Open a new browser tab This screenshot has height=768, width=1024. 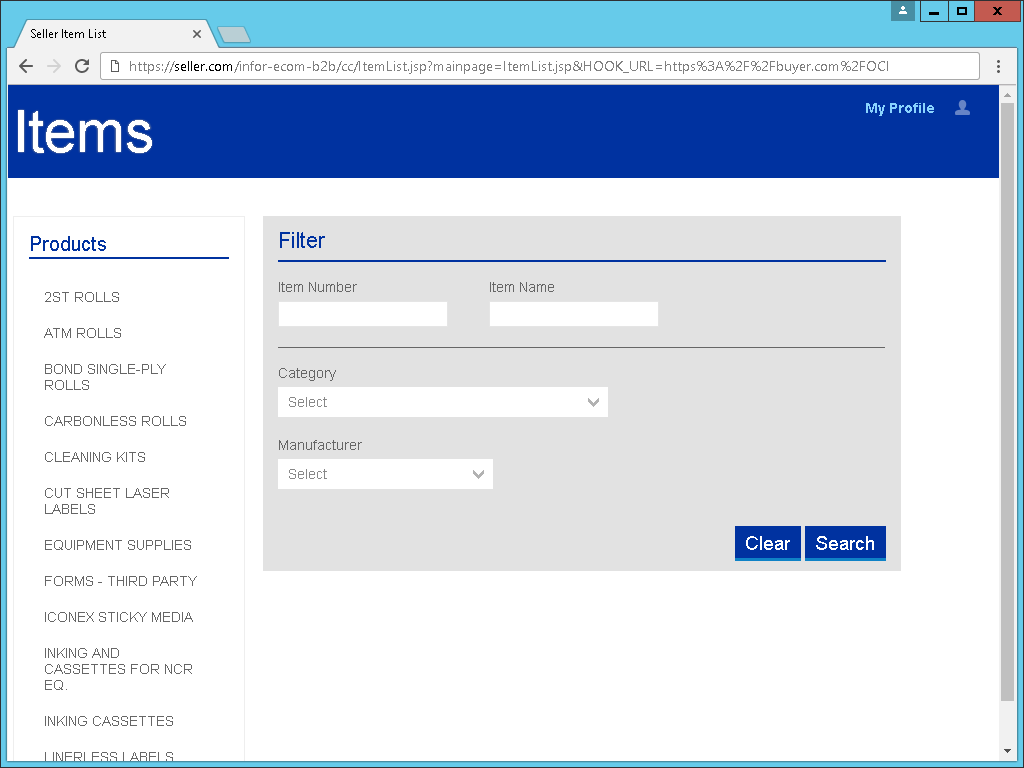pyautogui.click(x=234, y=35)
